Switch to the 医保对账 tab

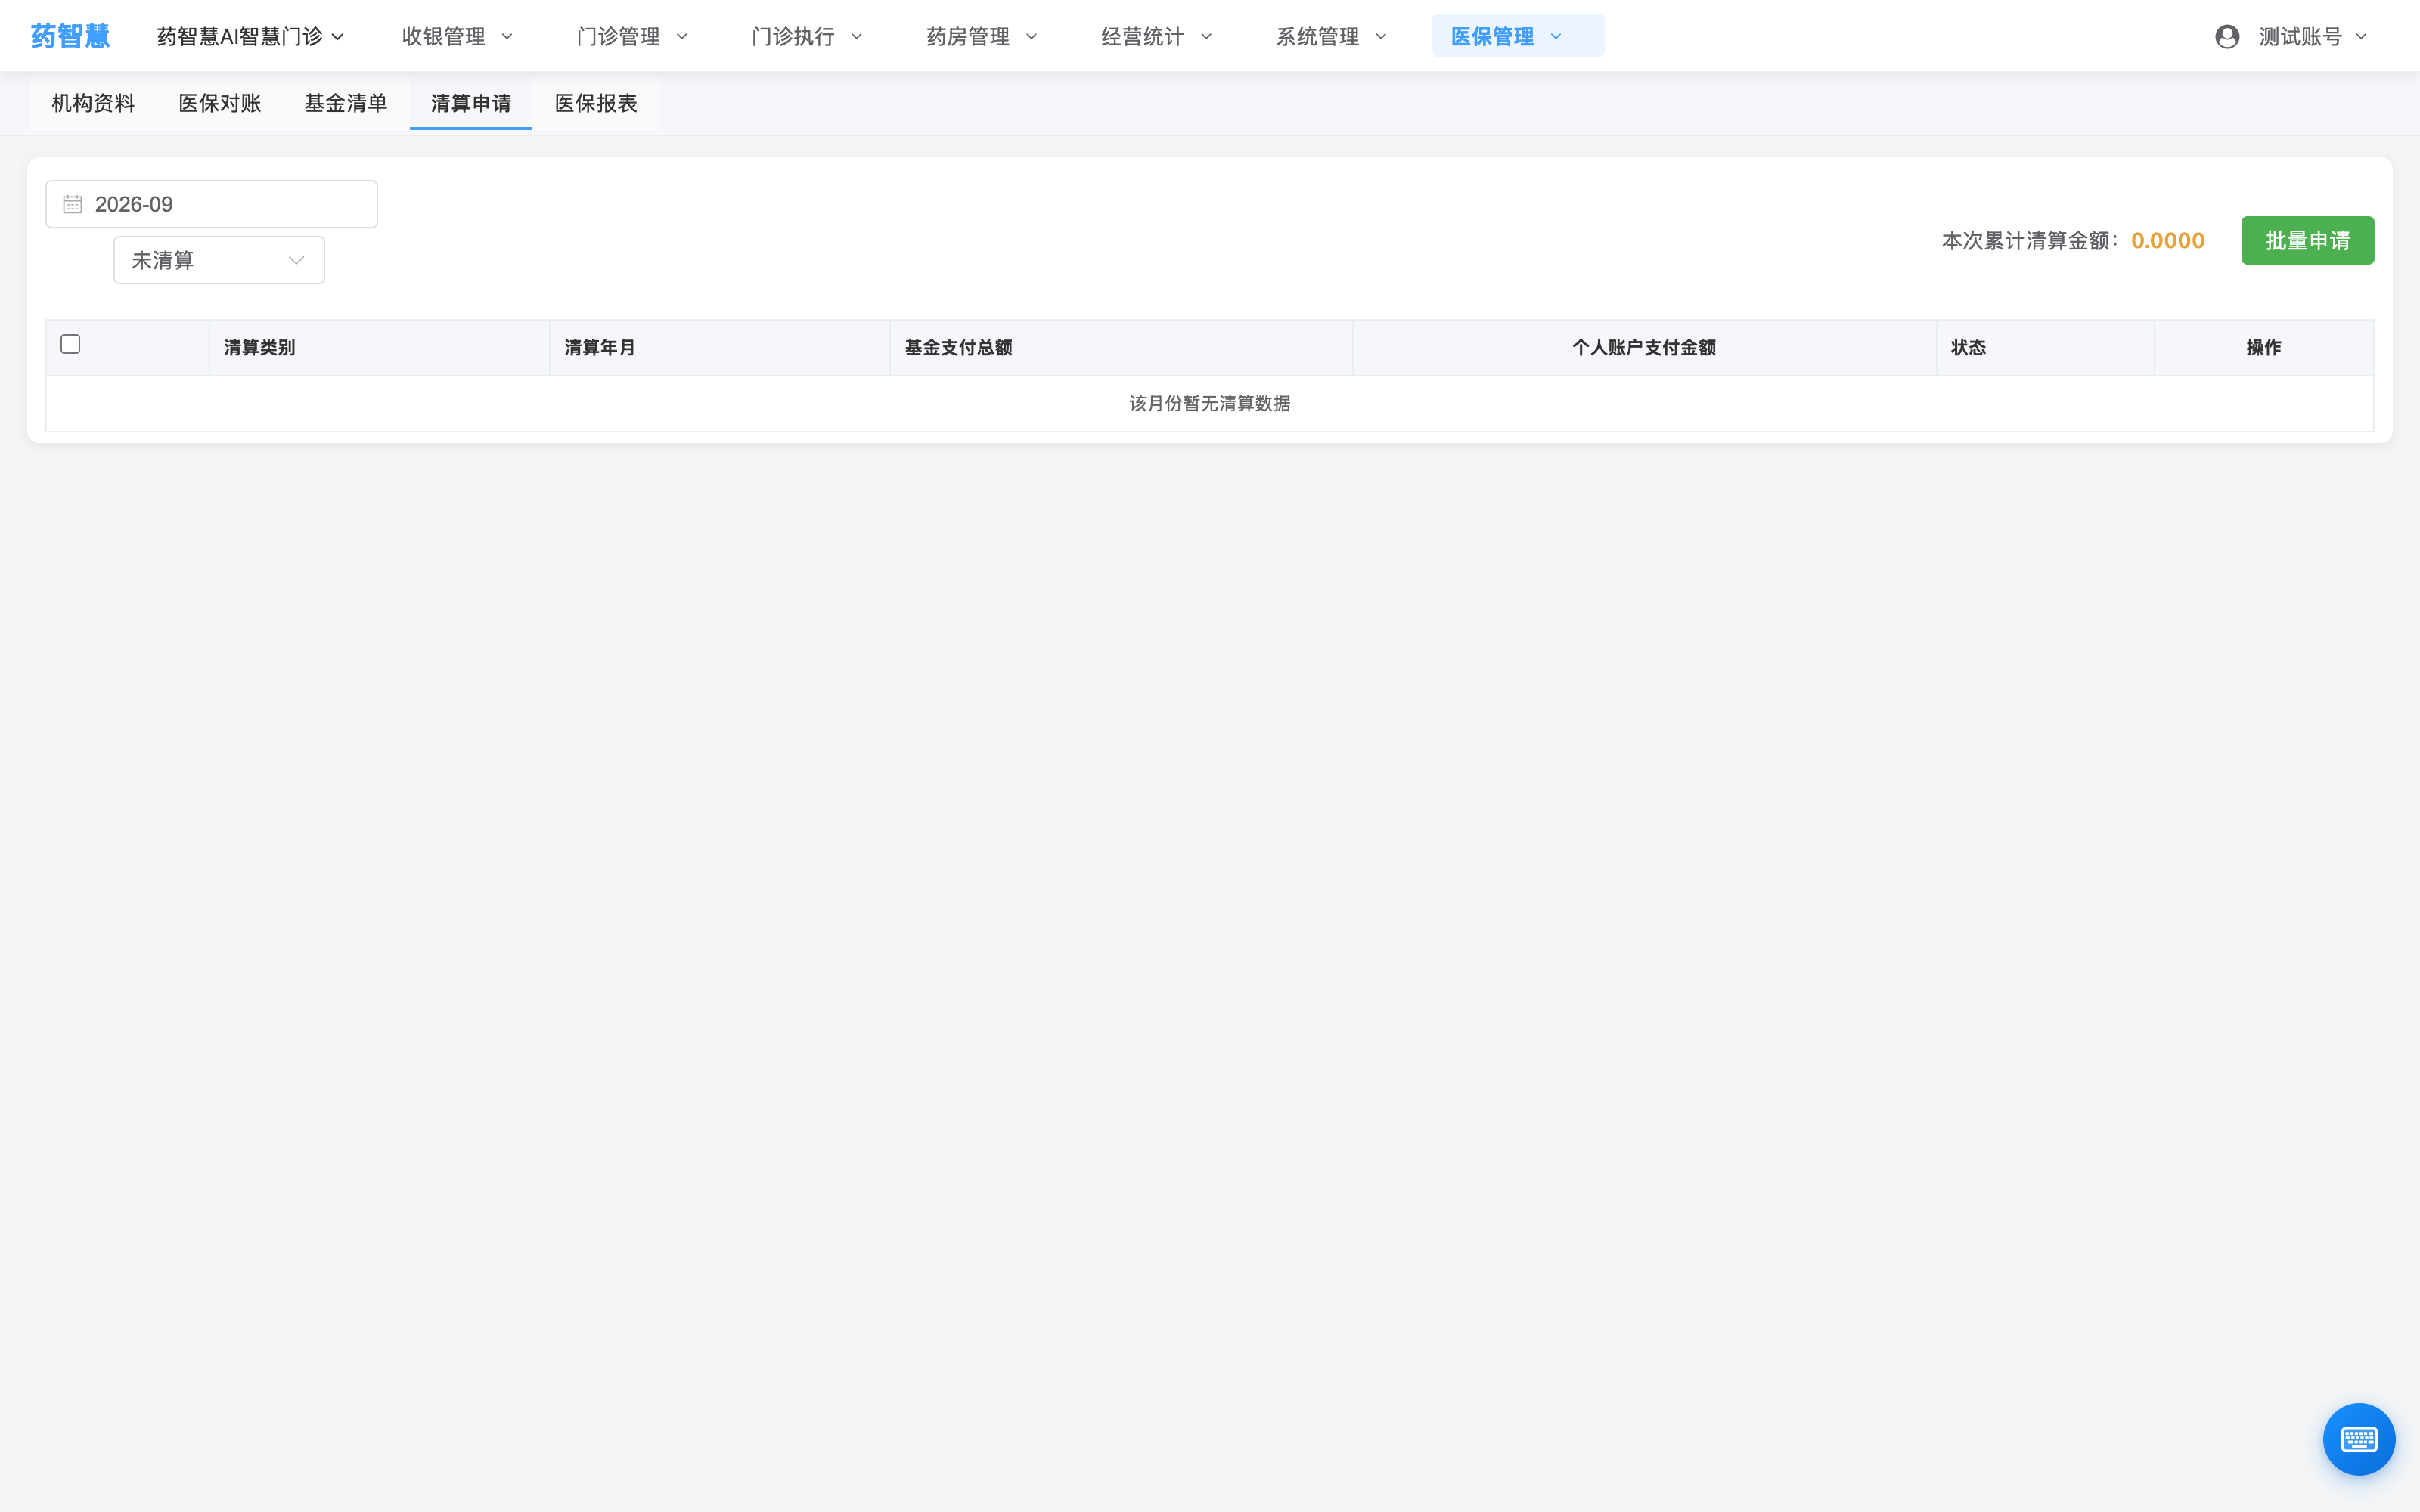pos(219,103)
